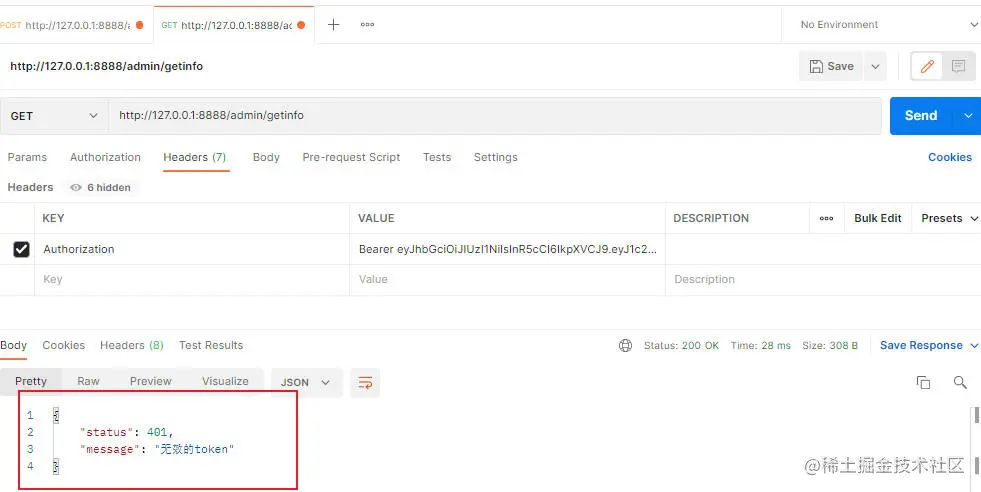Click the Bearer token value cell

(507, 250)
